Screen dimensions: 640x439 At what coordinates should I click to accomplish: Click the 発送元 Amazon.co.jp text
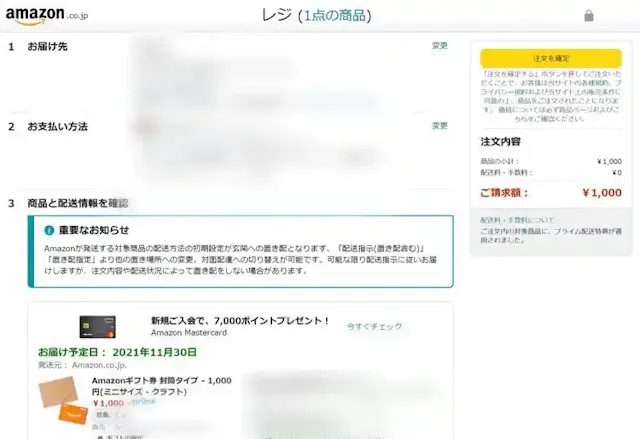[x=82, y=365]
